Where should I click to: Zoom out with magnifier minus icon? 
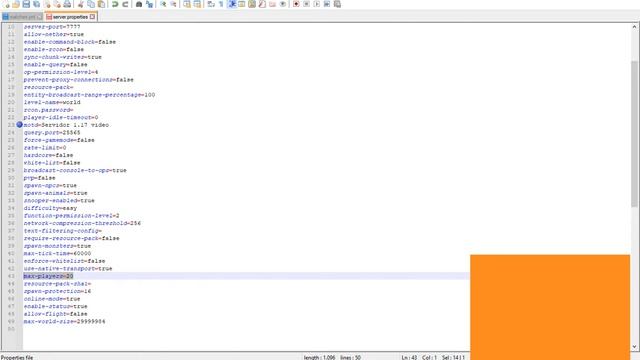pyautogui.click(x=173, y=4)
